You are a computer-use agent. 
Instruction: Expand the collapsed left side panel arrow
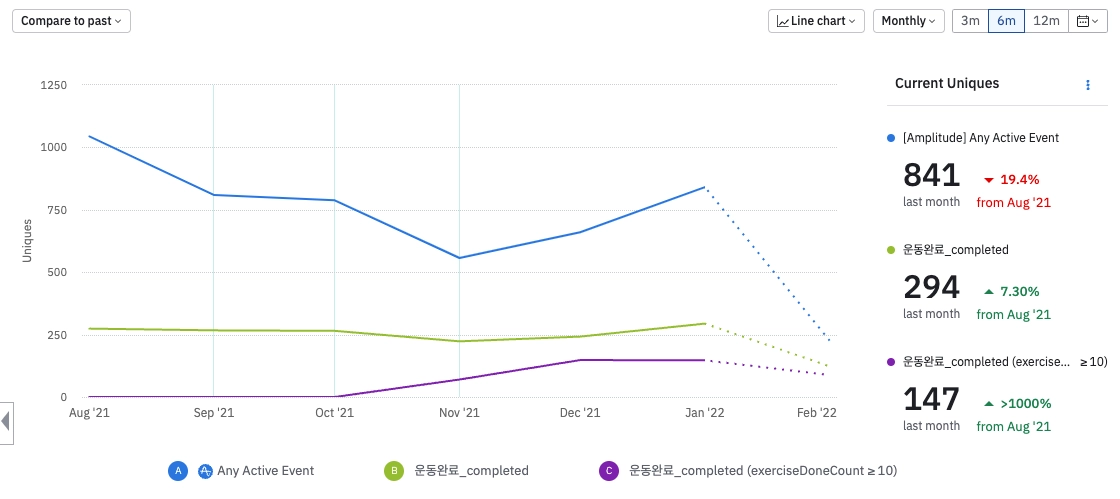6,421
